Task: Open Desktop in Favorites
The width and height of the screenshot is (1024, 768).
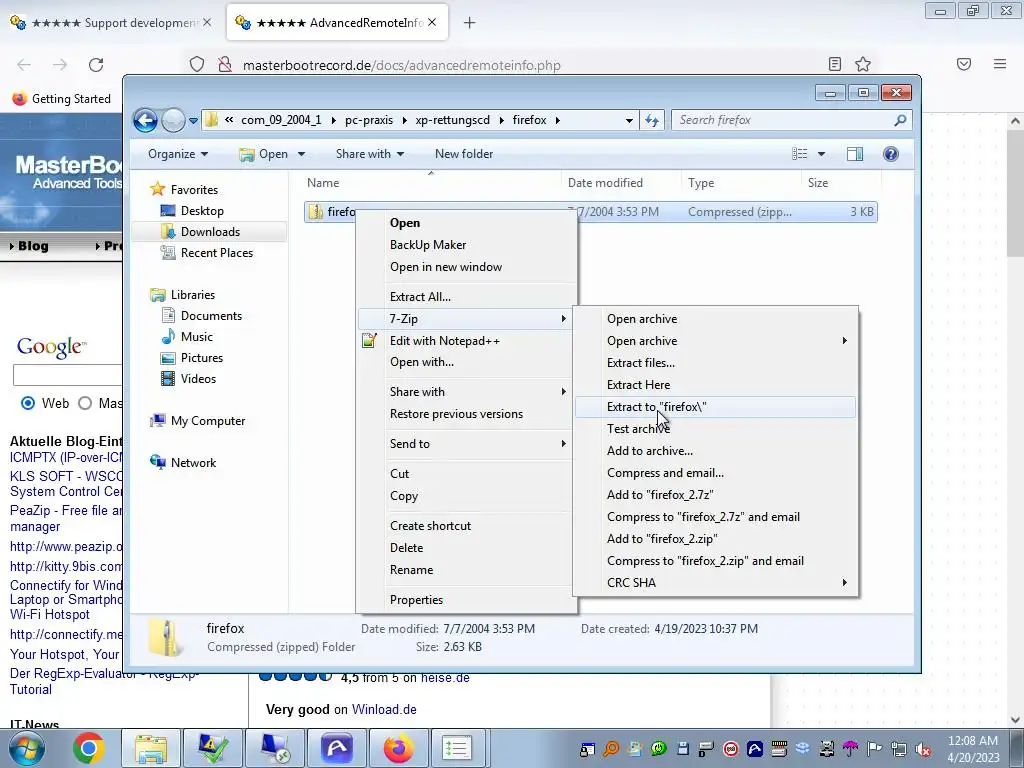Action: (202, 211)
